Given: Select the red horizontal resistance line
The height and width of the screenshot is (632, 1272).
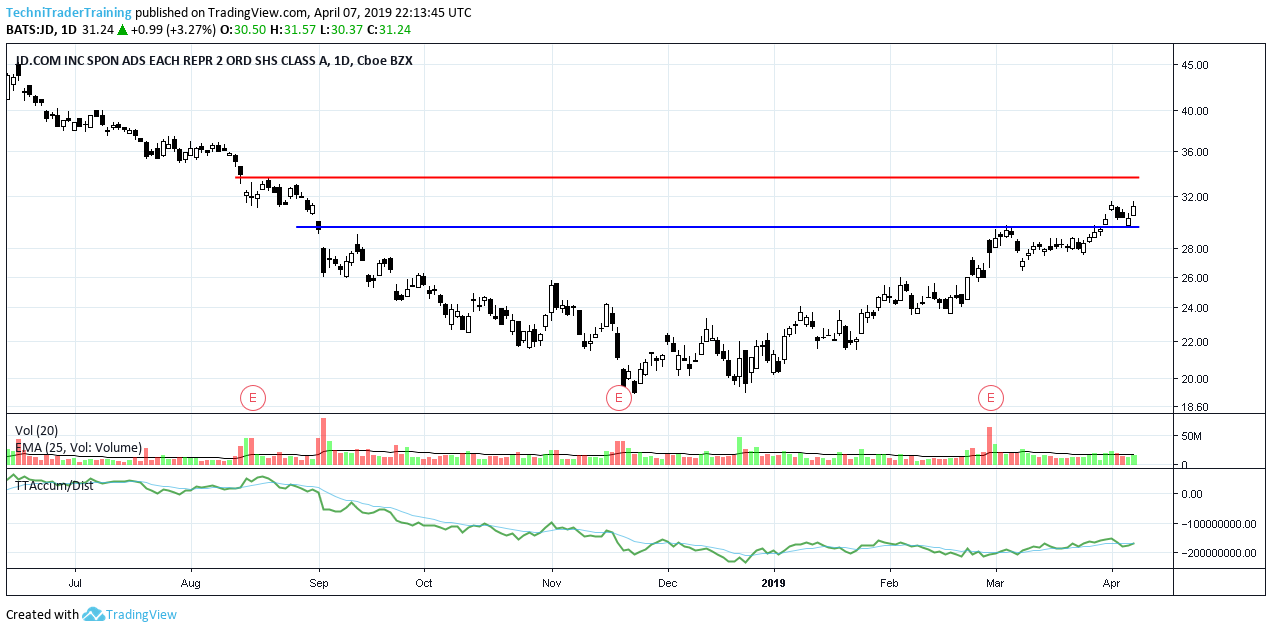Looking at the screenshot, I should click(x=688, y=177).
